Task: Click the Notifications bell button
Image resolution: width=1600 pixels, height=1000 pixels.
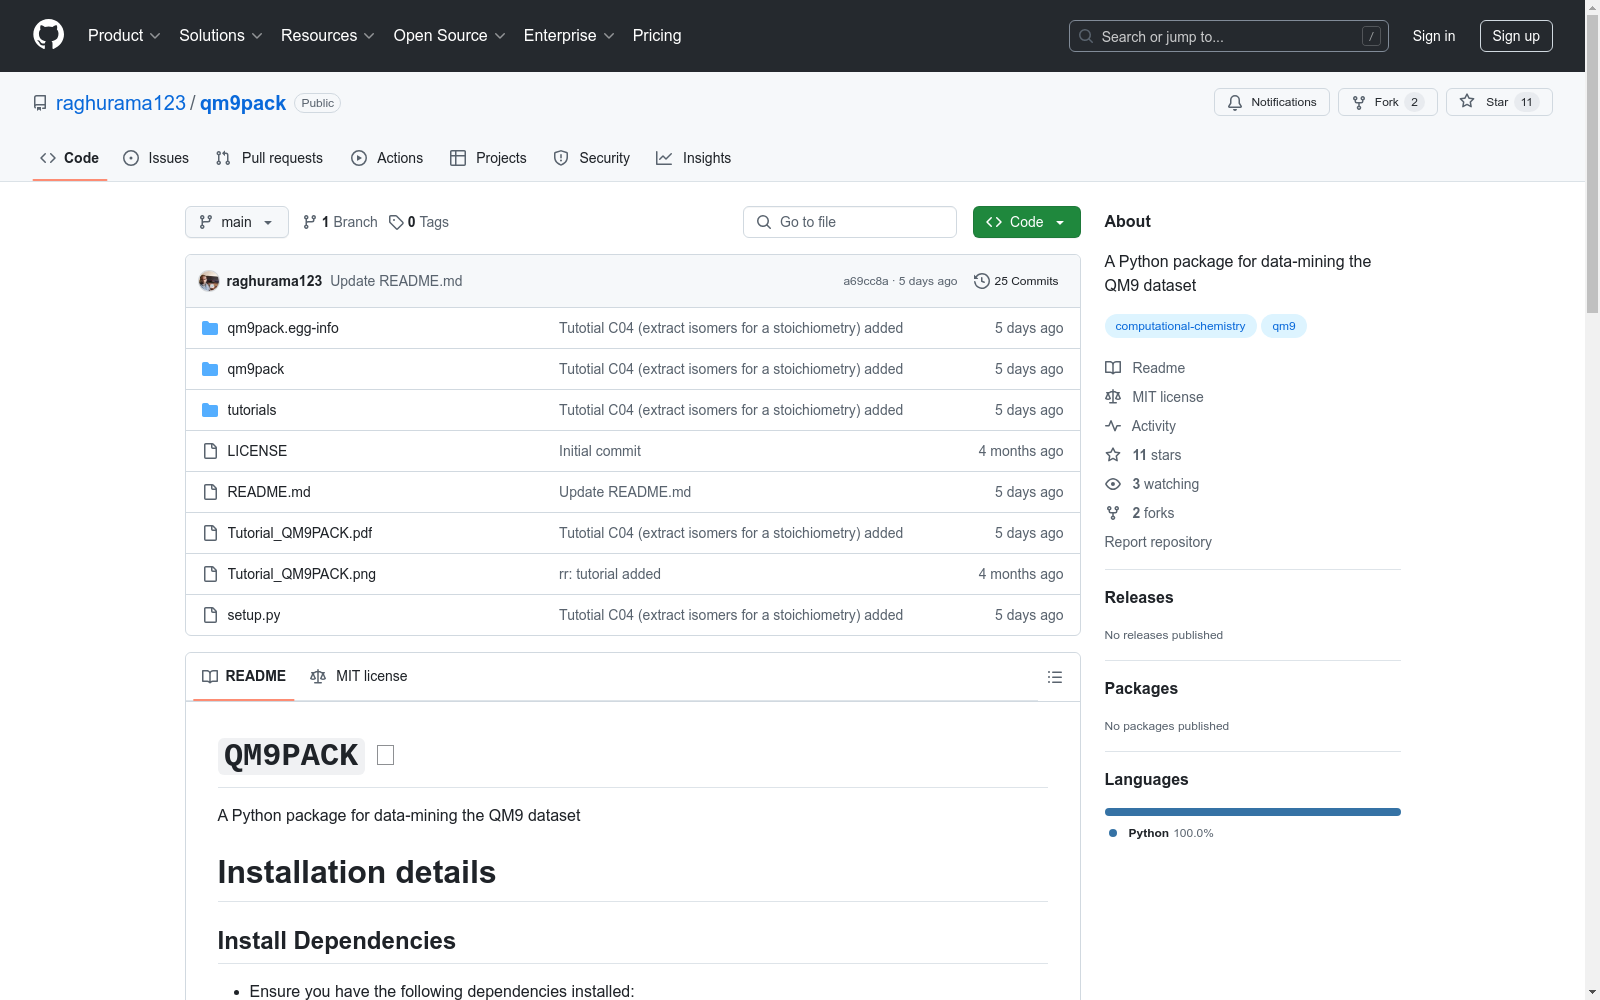Action: click(1271, 102)
